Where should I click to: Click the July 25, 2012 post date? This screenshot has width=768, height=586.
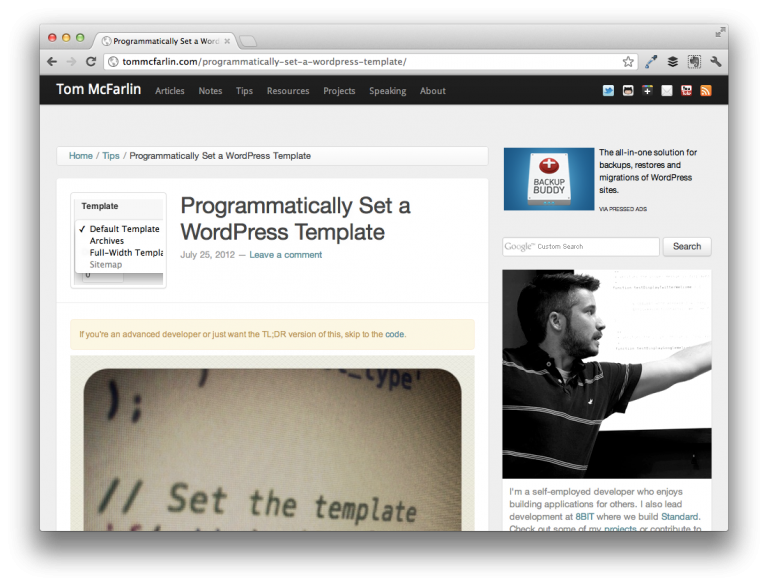pyautogui.click(x=208, y=255)
